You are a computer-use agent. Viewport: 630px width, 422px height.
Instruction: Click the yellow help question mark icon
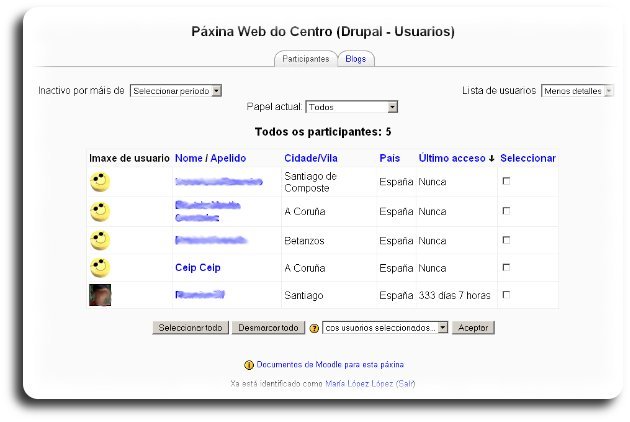314,328
